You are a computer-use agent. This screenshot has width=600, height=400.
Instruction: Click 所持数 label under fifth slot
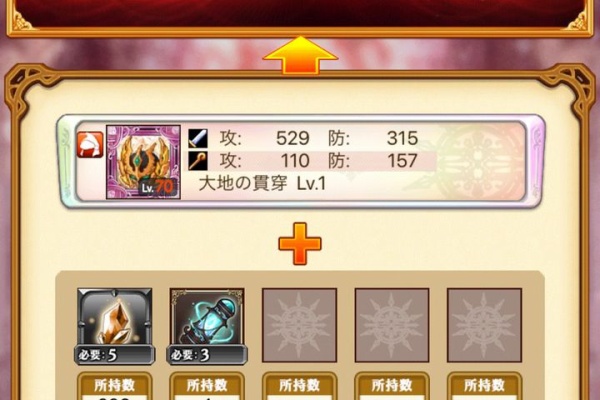click(x=484, y=385)
